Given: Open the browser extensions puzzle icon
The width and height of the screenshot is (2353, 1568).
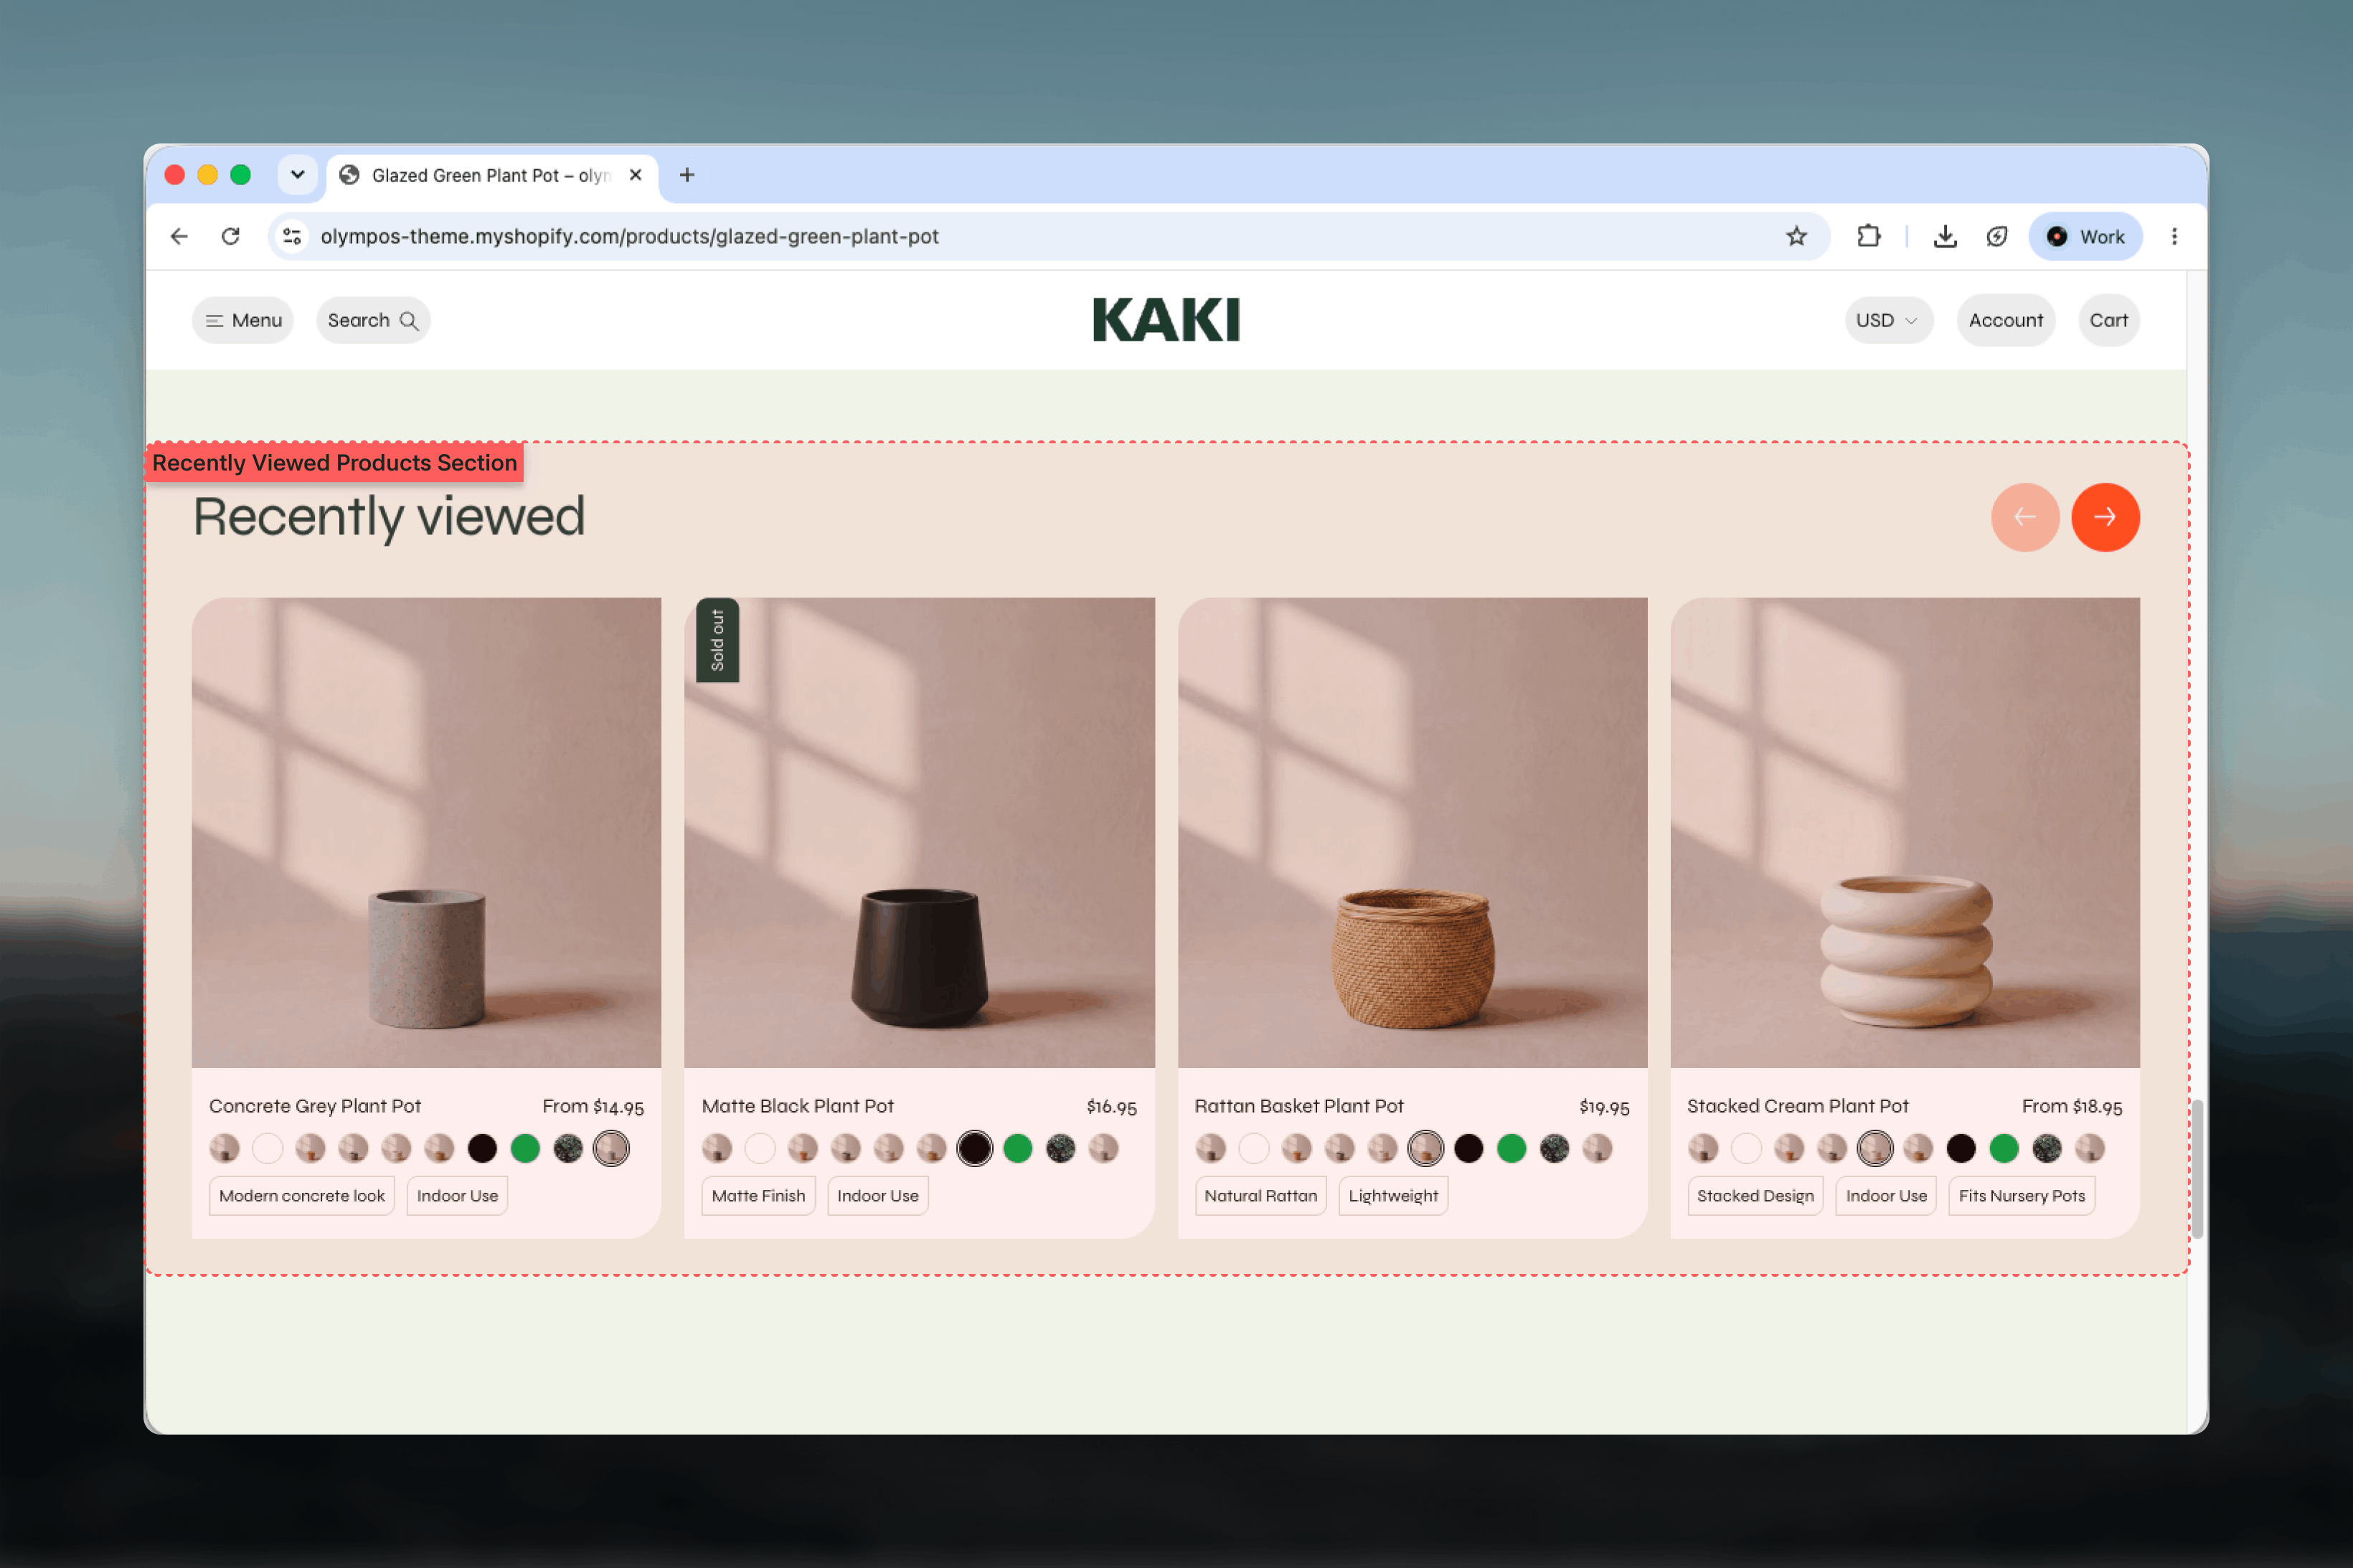Looking at the screenshot, I should (x=1868, y=236).
